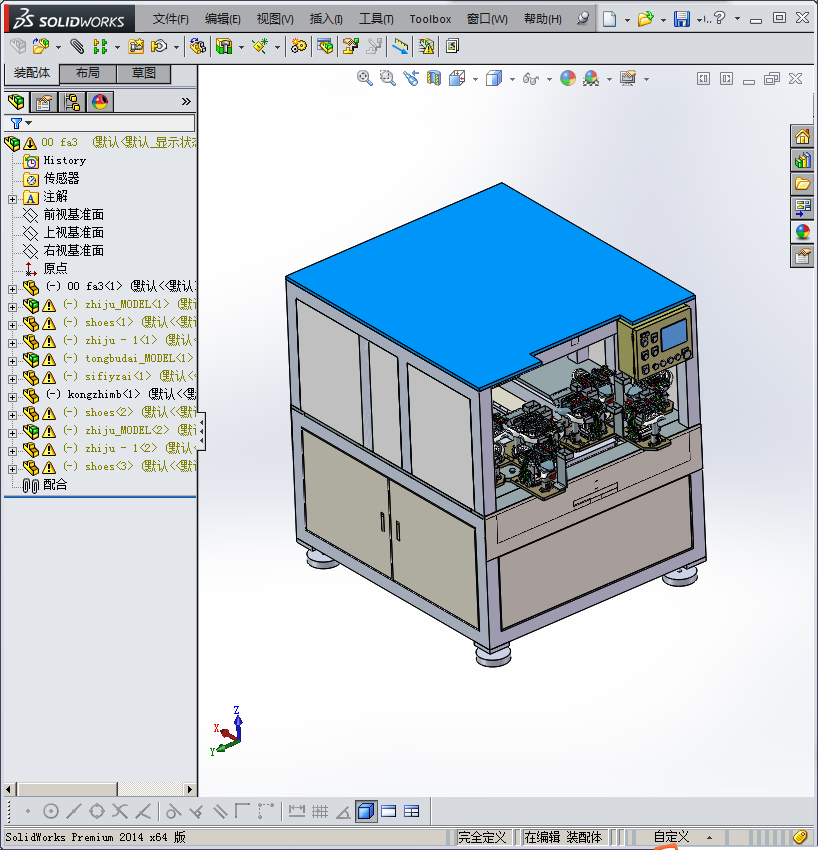Open the 工具(T) menu
The height and width of the screenshot is (850, 818).
[x=376, y=19]
